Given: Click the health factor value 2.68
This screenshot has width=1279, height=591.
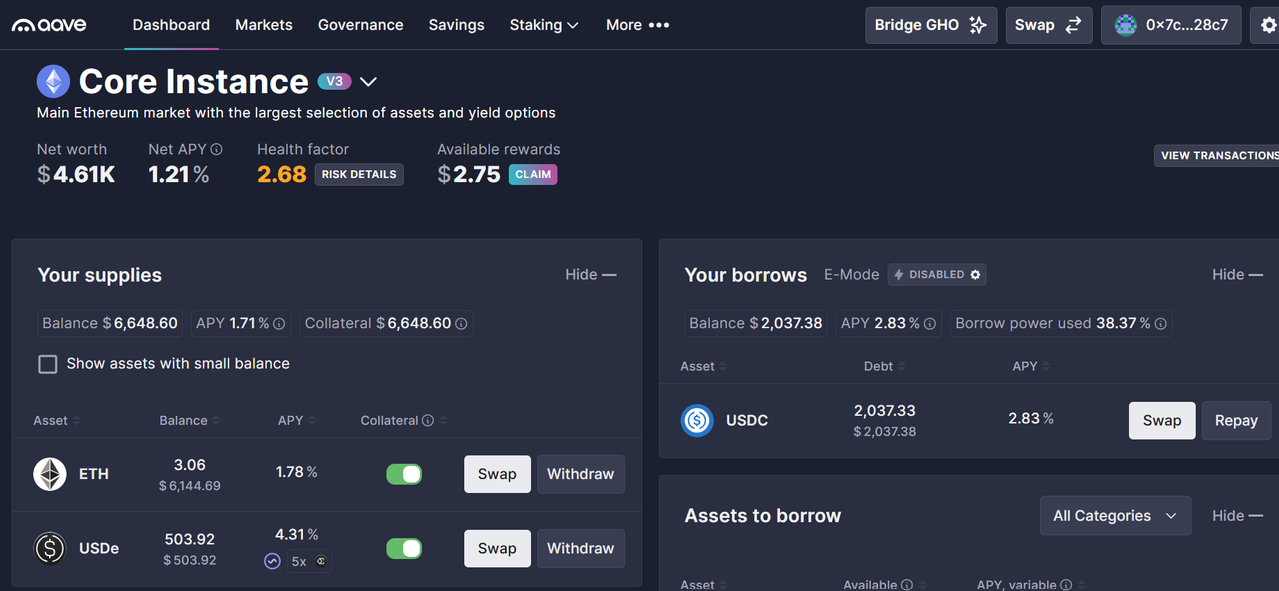Looking at the screenshot, I should 282,174.
